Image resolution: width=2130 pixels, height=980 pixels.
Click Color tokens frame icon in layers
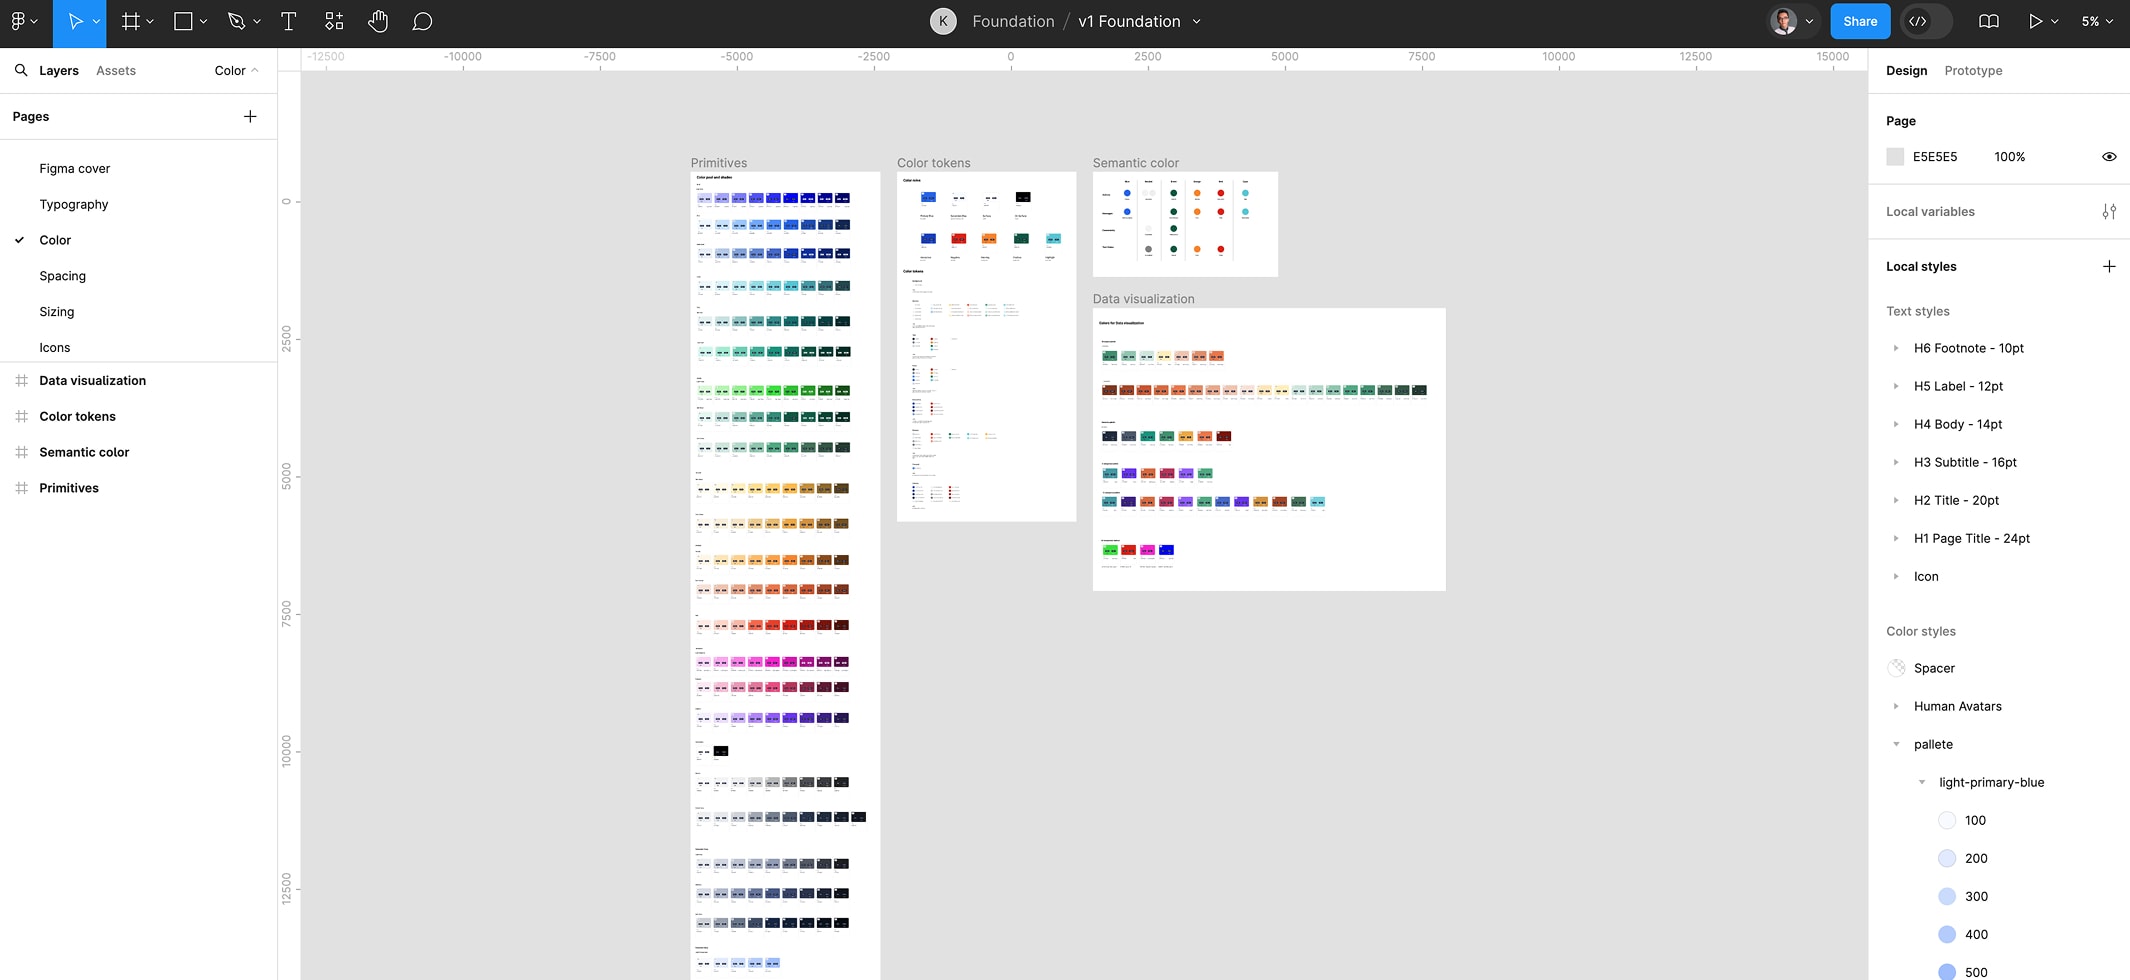(x=21, y=417)
